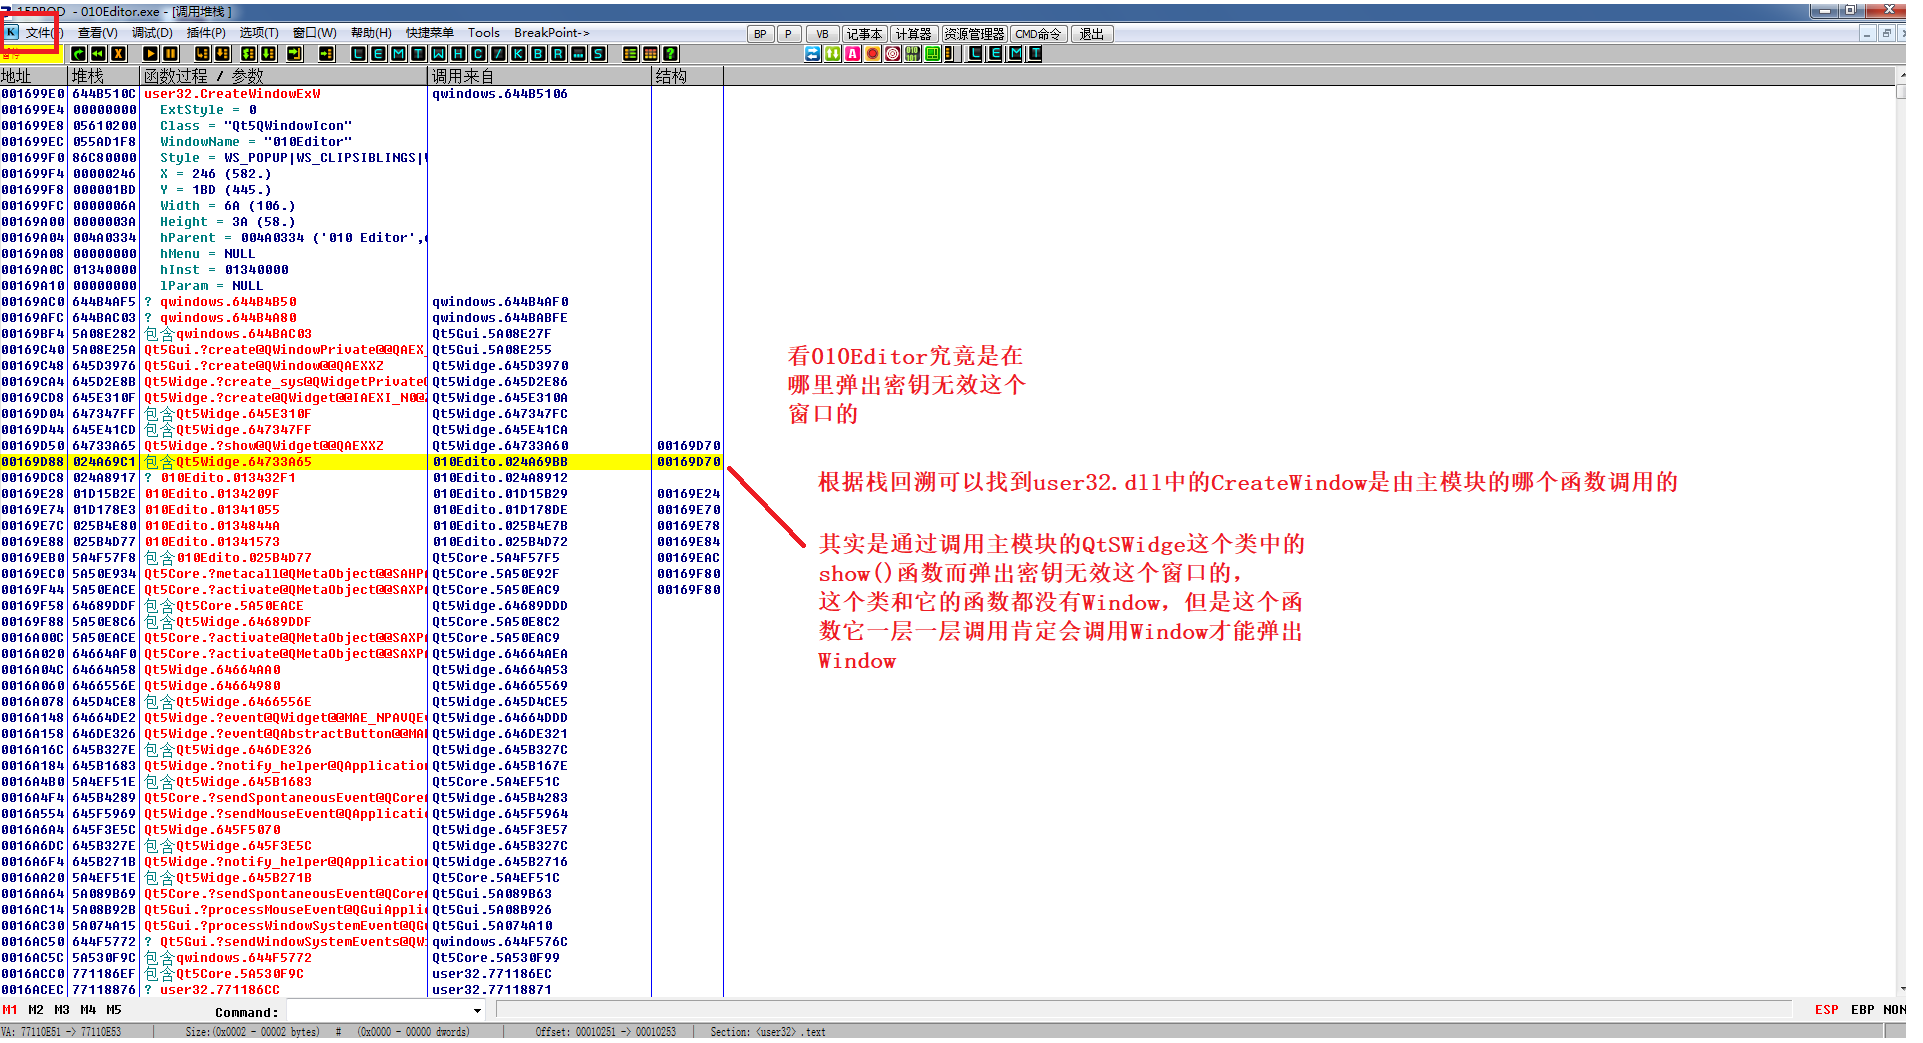
Task: Click the Execute Till Return icon
Action: (295, 54)
